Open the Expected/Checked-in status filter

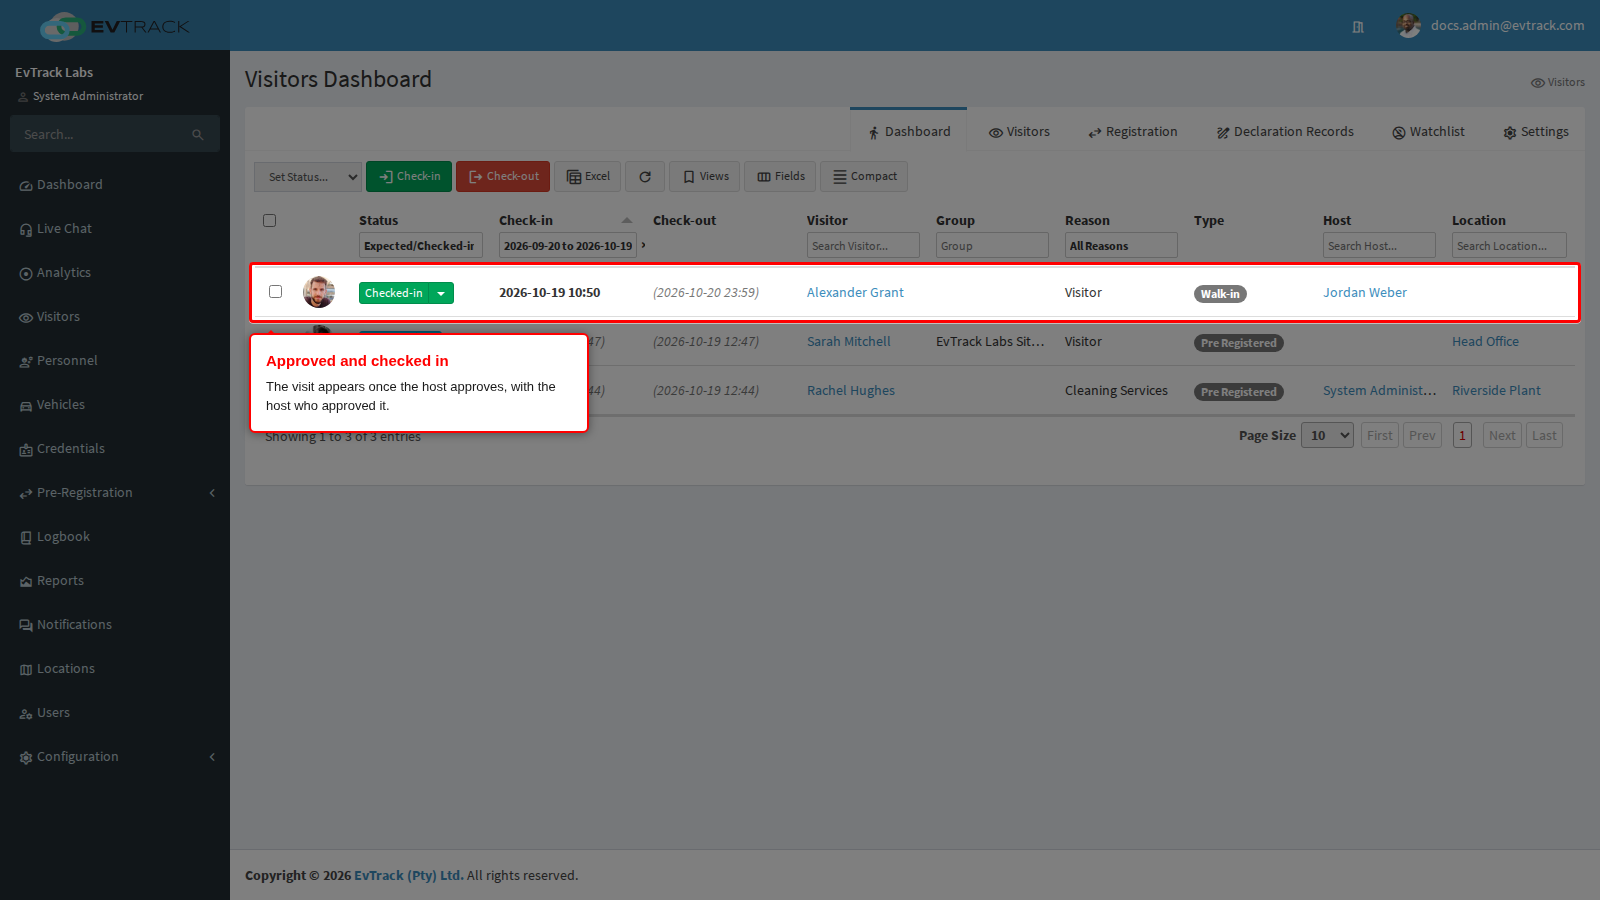[x=421, y=246]
